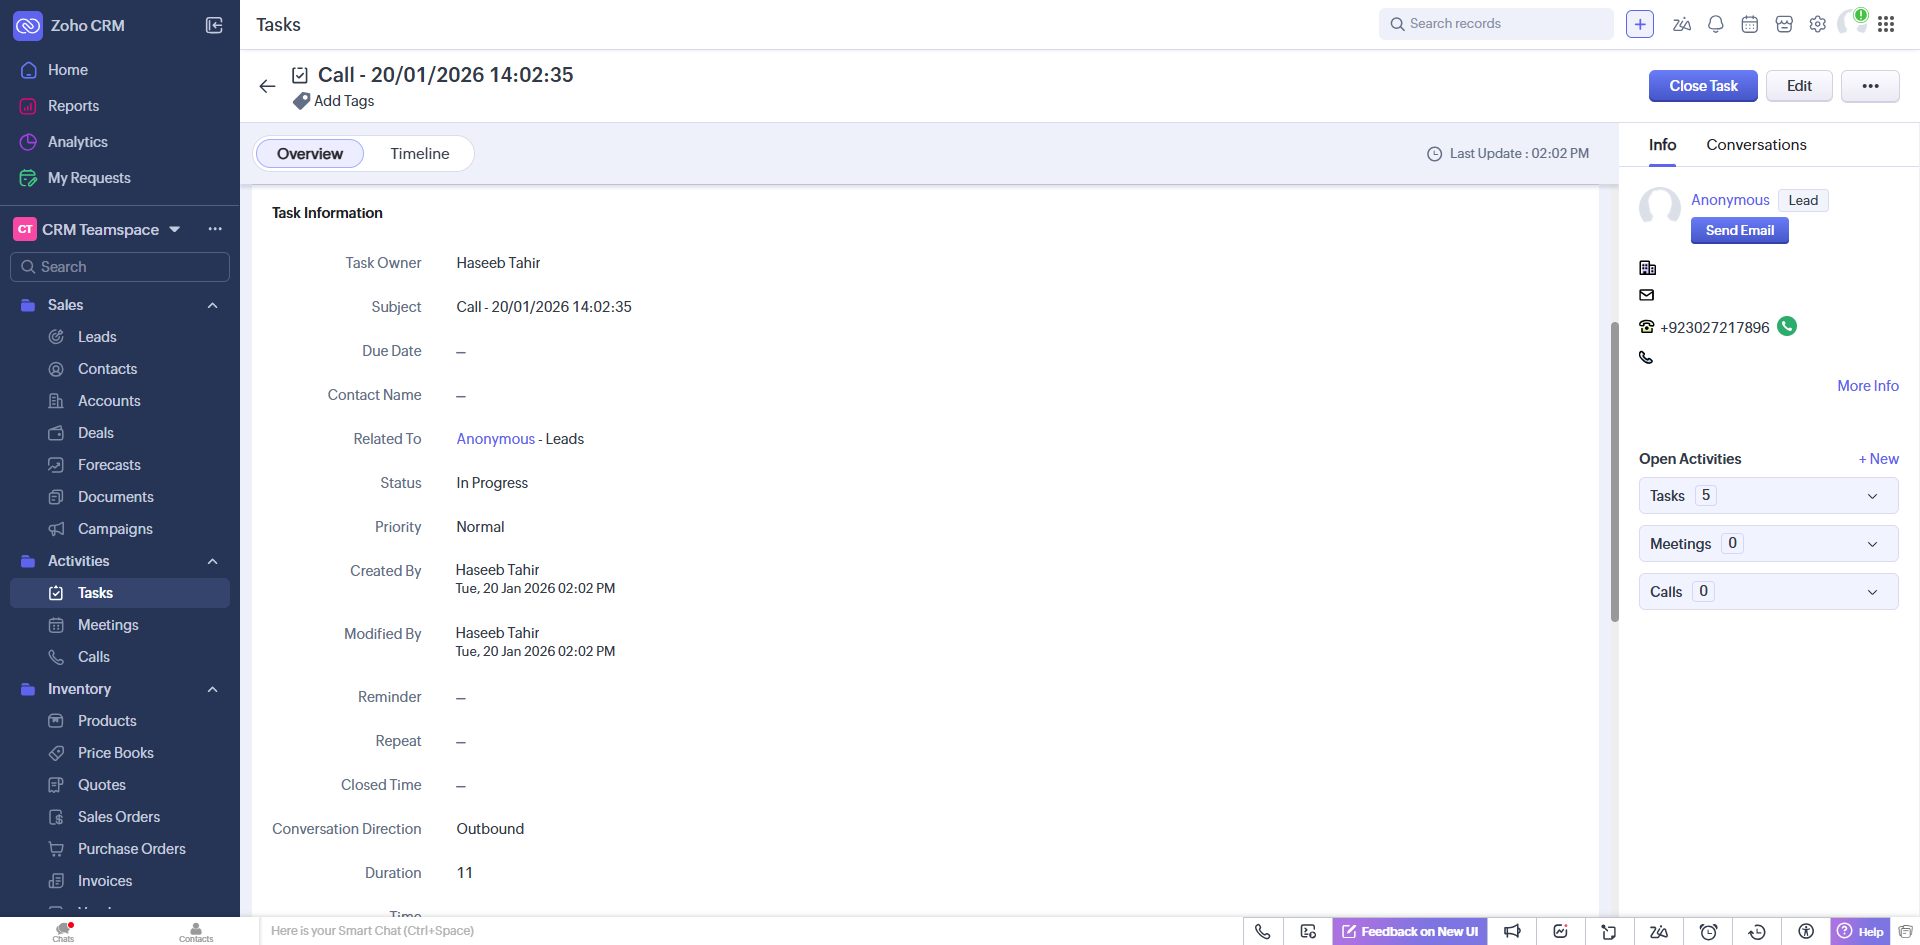1920x945 pixels.
Task: Open the apps grid launcher icon
Action: [1886, 24]
